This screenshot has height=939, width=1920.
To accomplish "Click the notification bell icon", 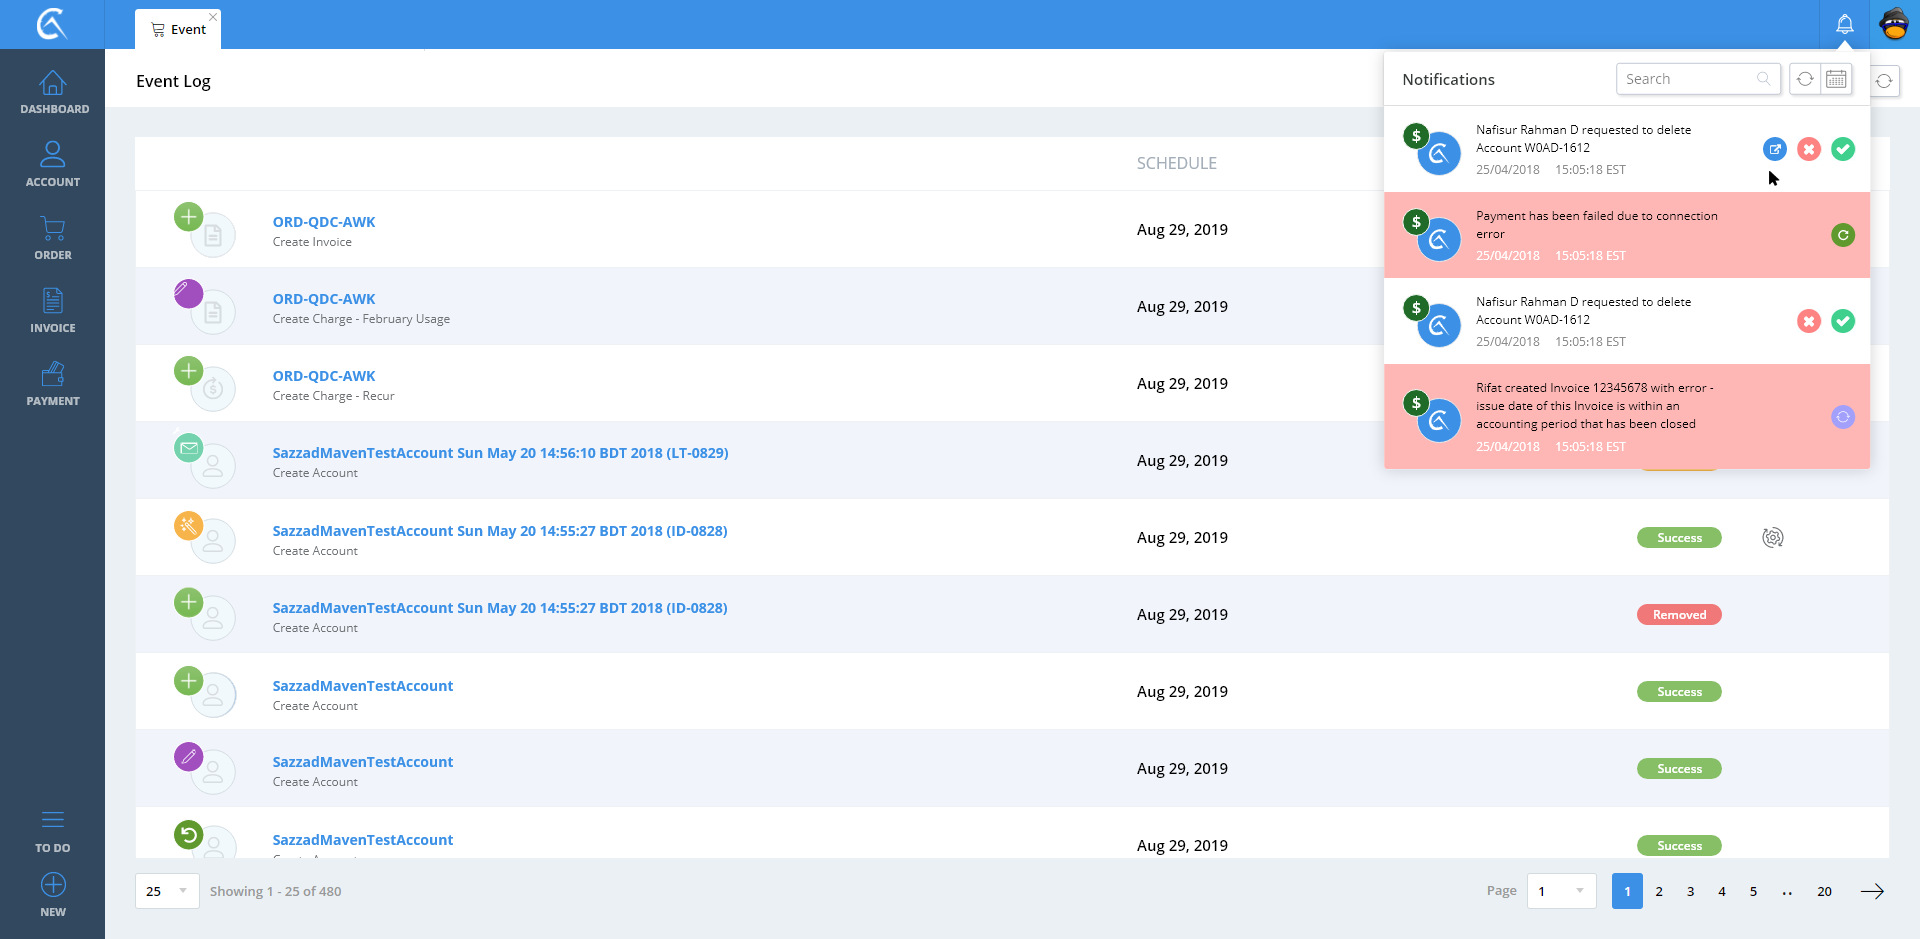I will click(1844, 24).
